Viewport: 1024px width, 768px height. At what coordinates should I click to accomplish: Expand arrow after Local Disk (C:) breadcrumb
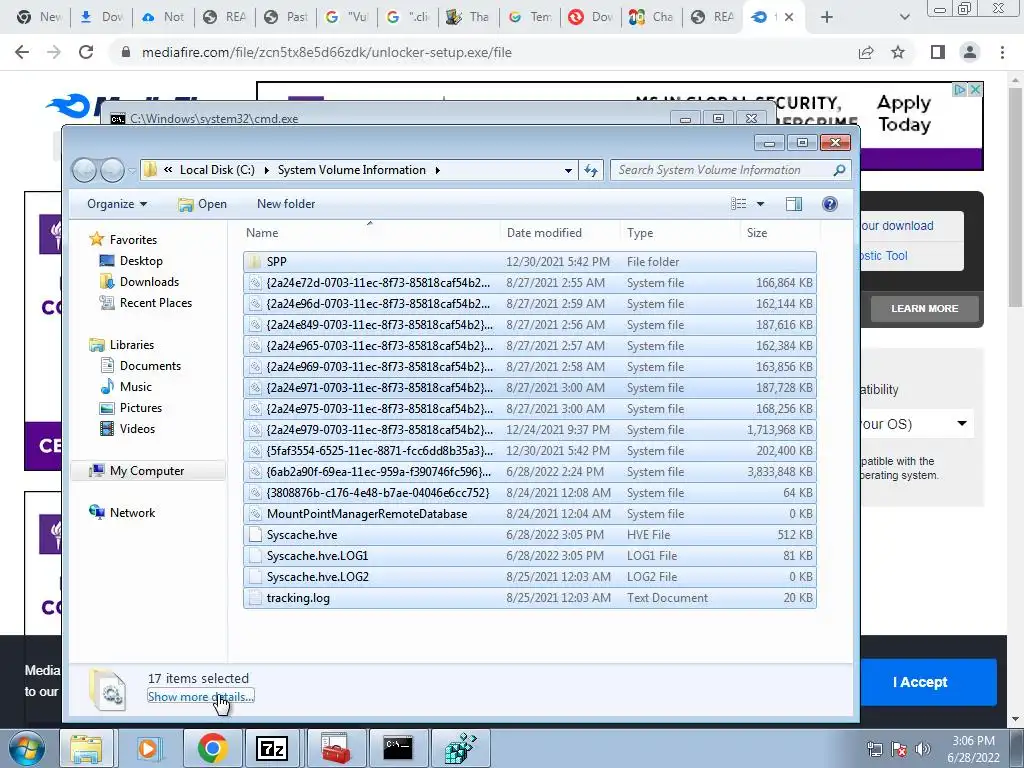pyautogui.click(x=266, y=170)
